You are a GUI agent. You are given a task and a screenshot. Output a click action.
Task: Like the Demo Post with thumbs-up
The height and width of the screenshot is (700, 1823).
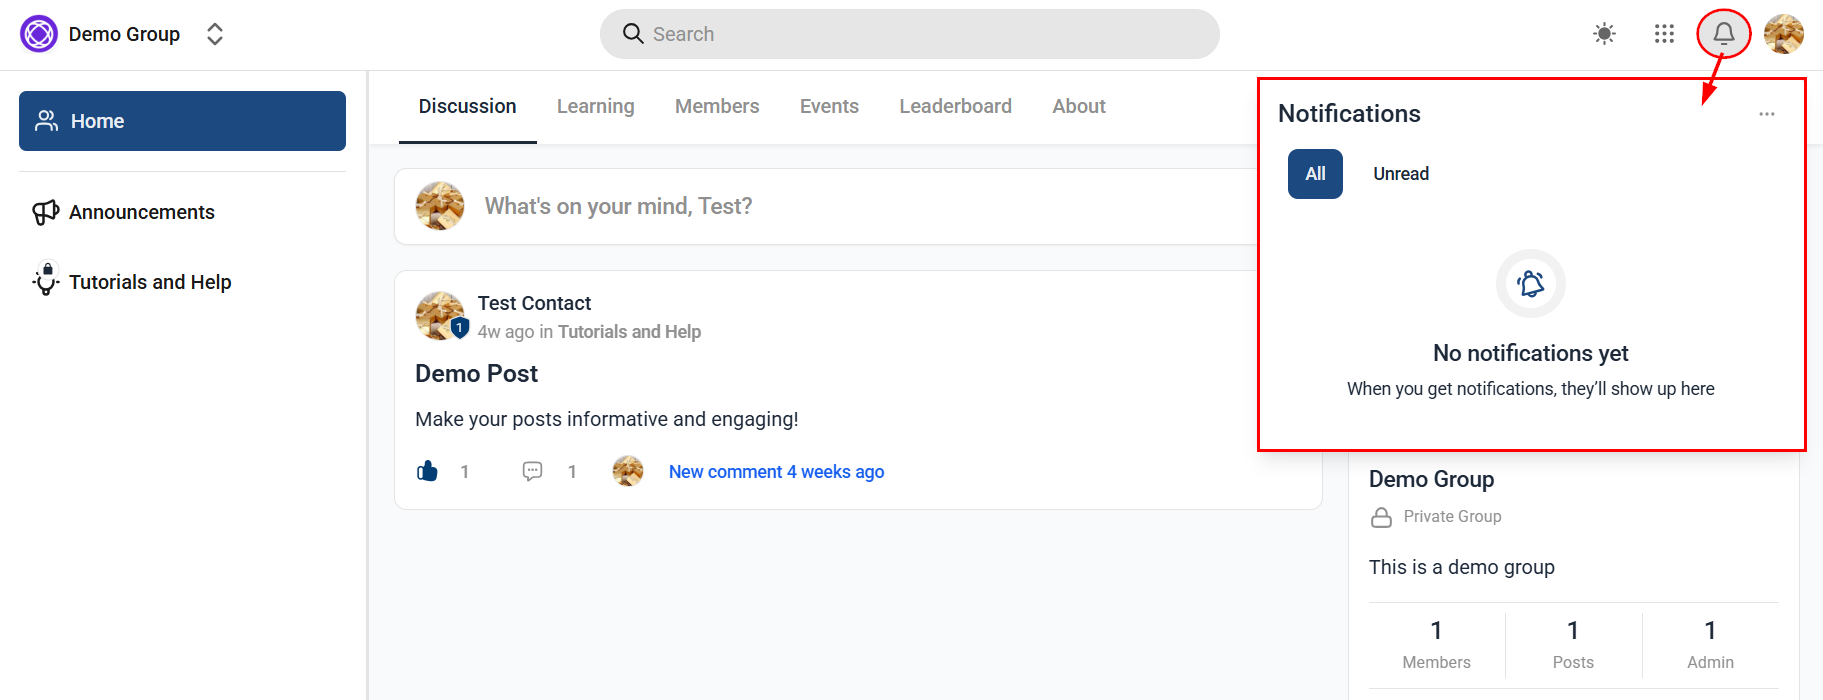(x=428, y=471)
